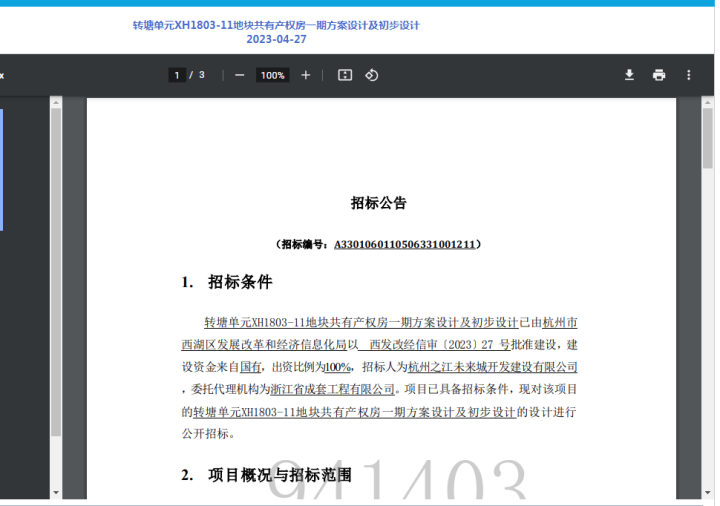Select the page one thumbnail in sidebar
720x506 pixels.
tap(1, 170)
